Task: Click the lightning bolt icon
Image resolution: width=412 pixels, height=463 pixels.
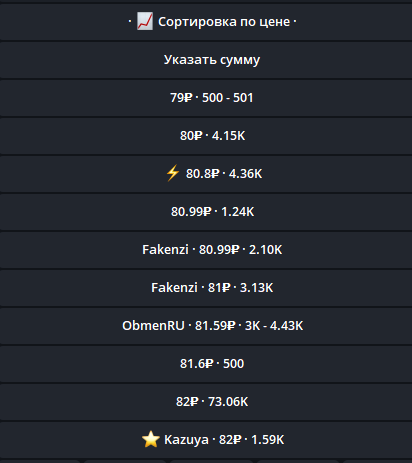Action: tap(173, 173)
